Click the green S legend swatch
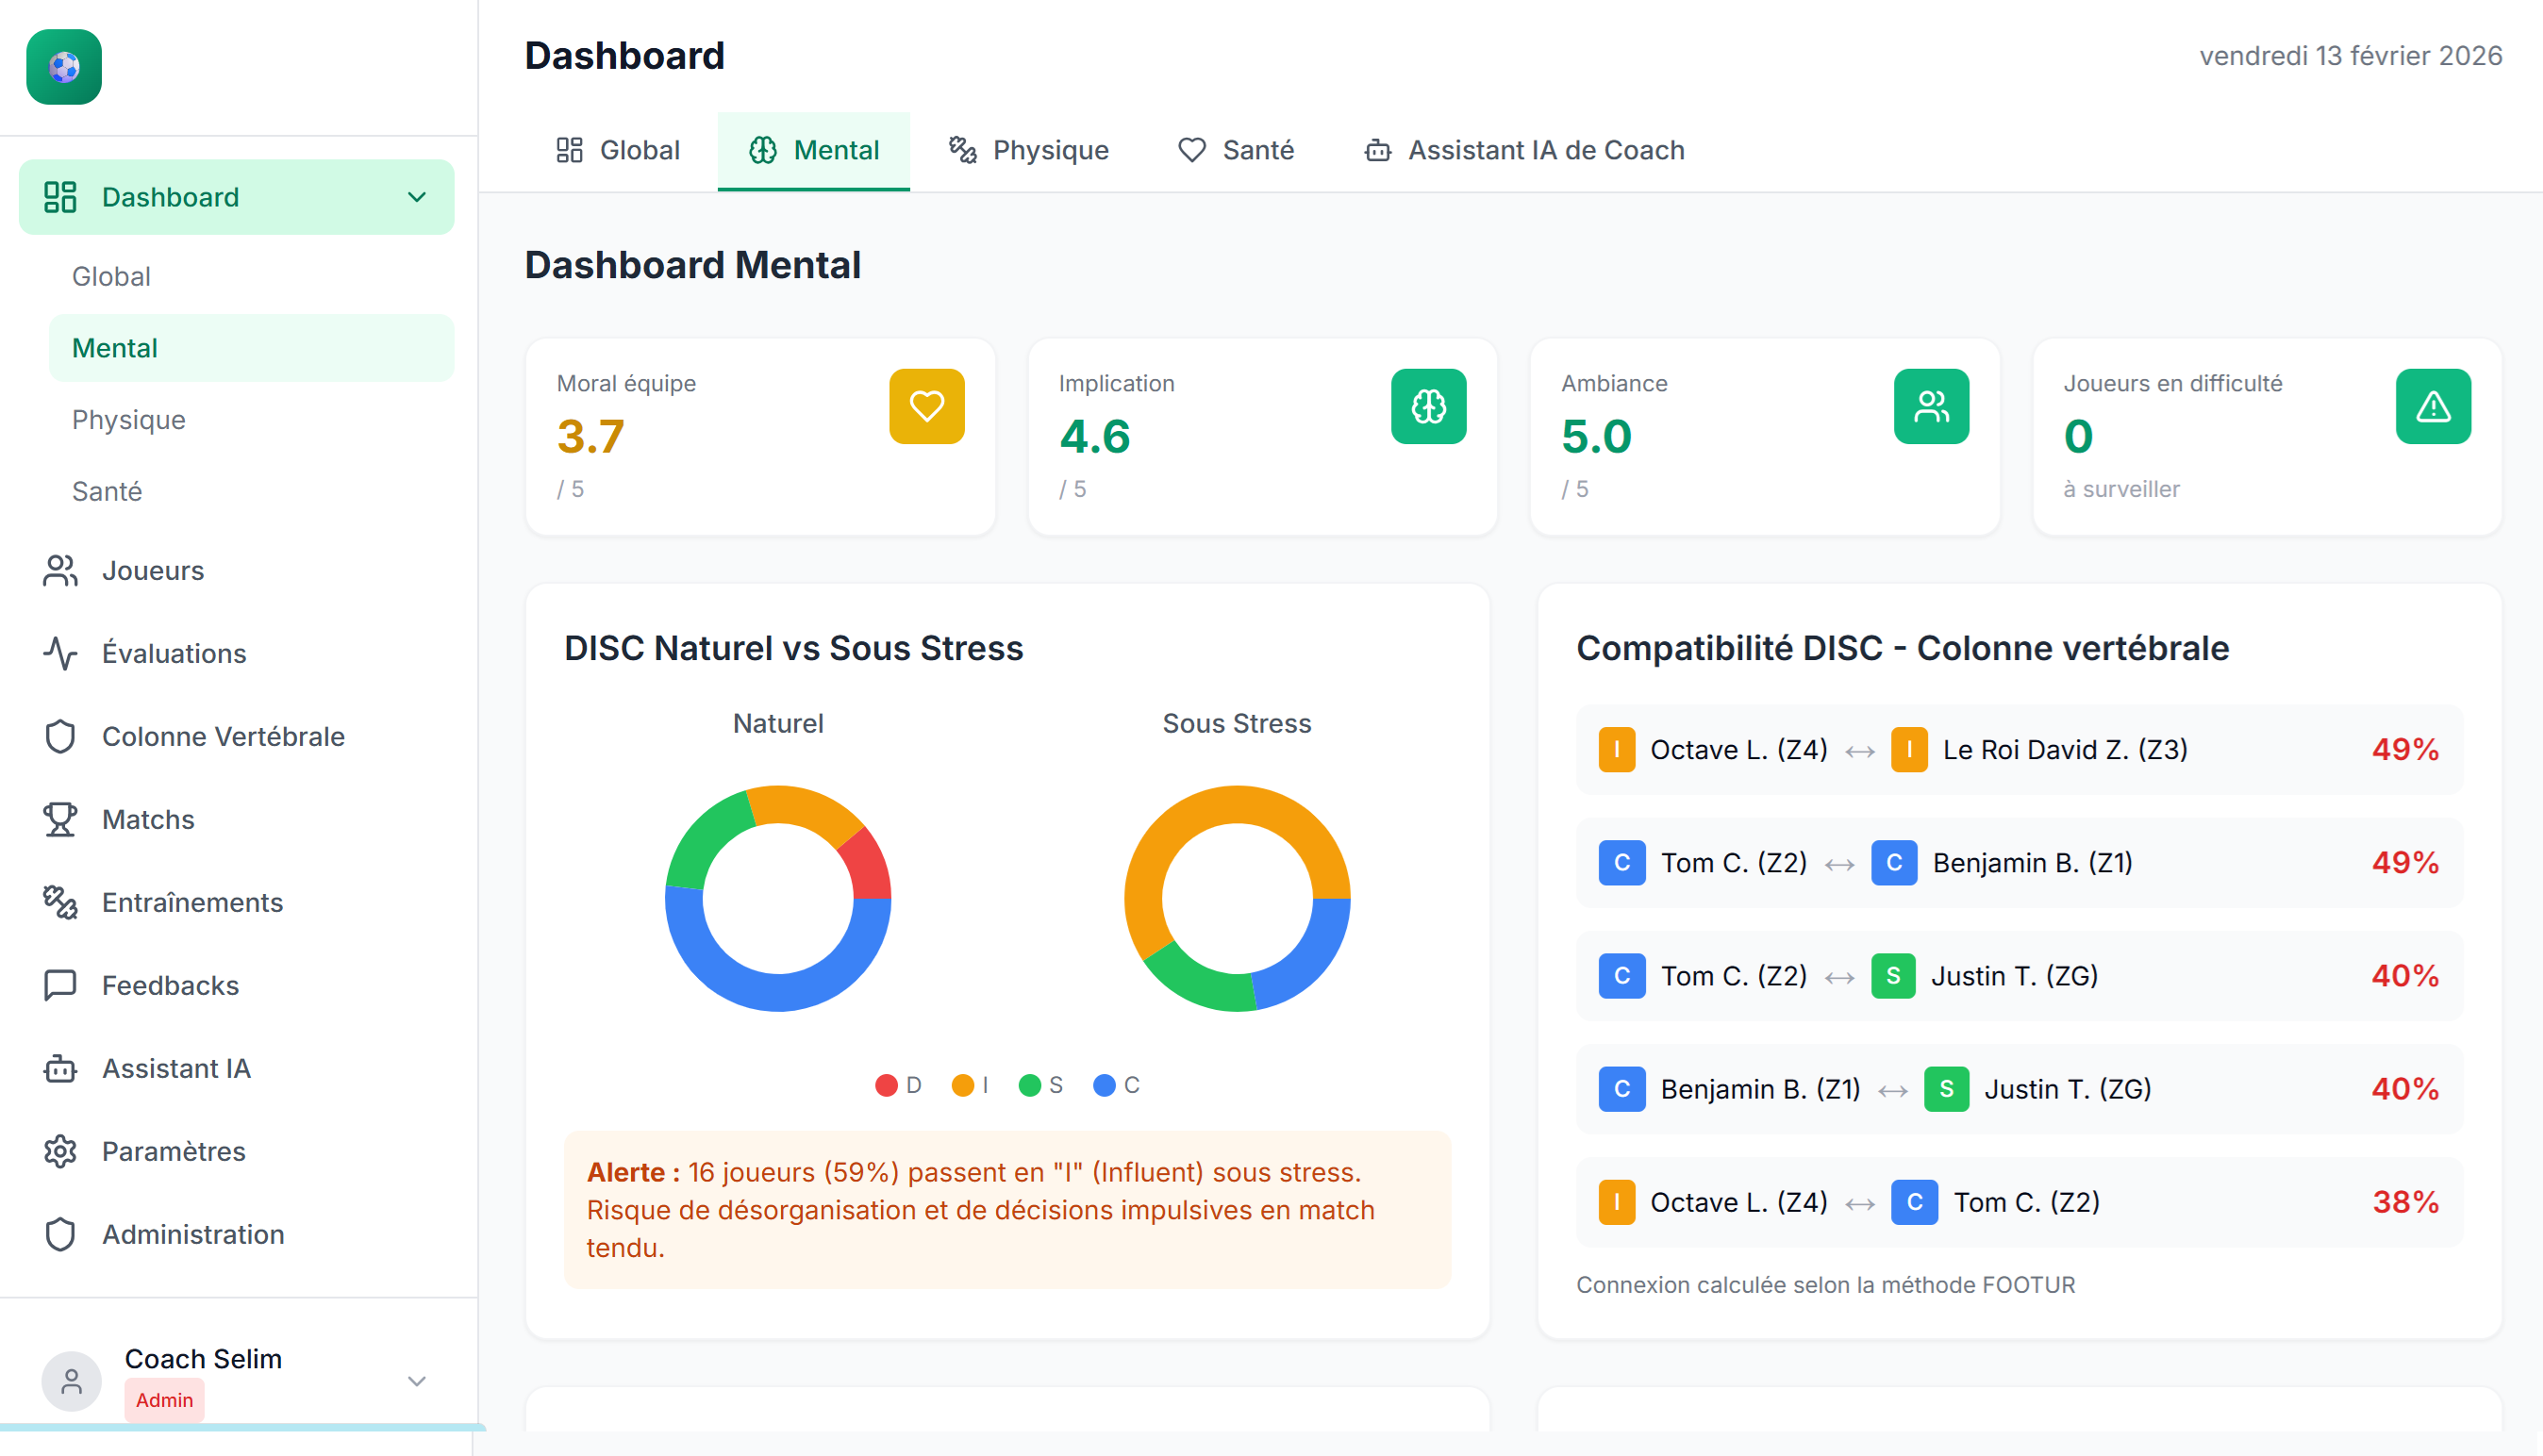Image resolution: width=2543 pixels, height=1456 pixels. click(x=1029, y=1085)
